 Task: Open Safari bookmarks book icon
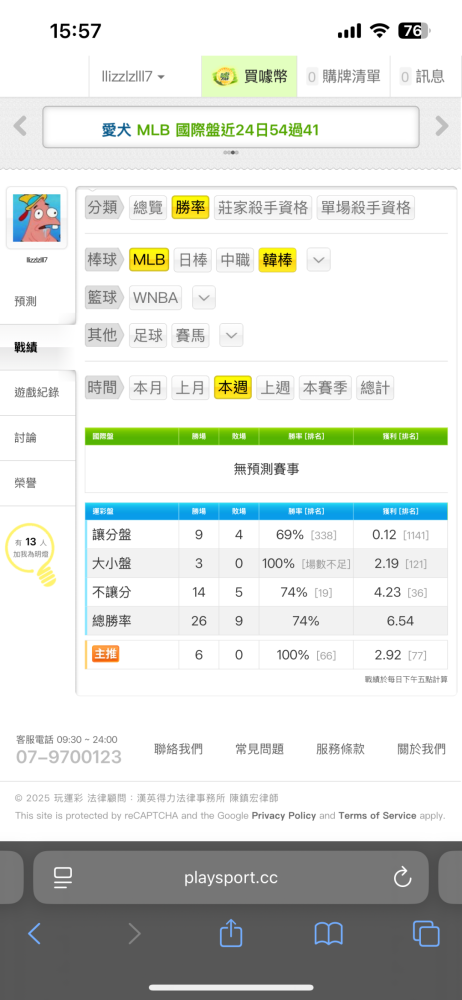[329, 934]
